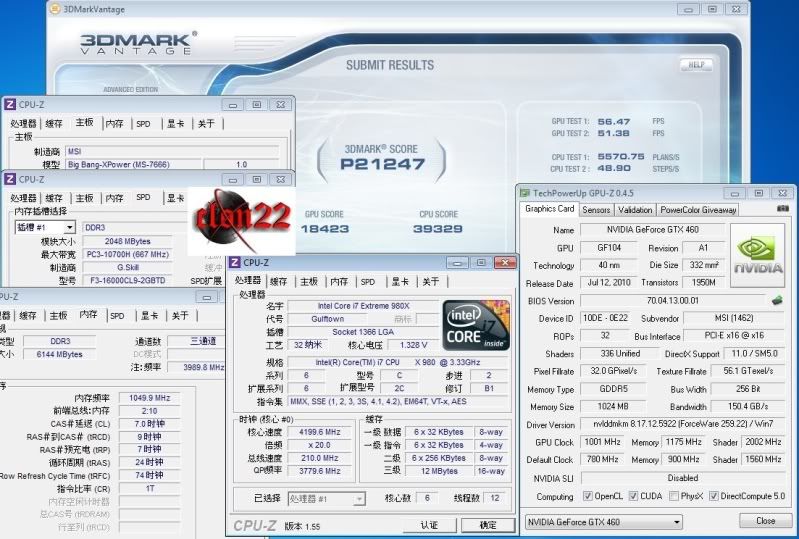Click the CPU SCORE value 39329

tap(438, 229)
